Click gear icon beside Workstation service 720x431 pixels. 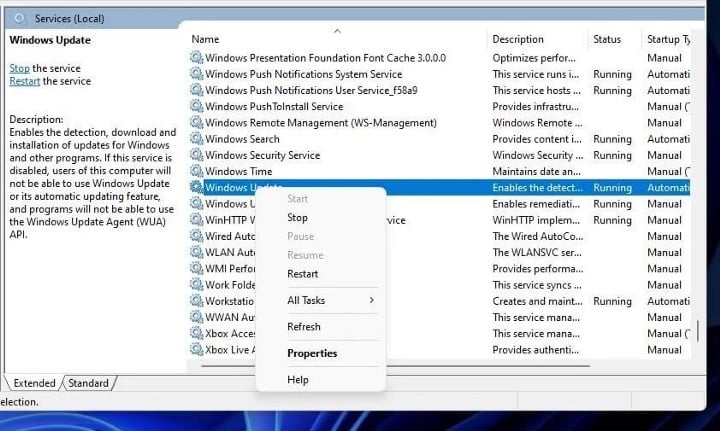pyautogui.click(x=197, y=301)
